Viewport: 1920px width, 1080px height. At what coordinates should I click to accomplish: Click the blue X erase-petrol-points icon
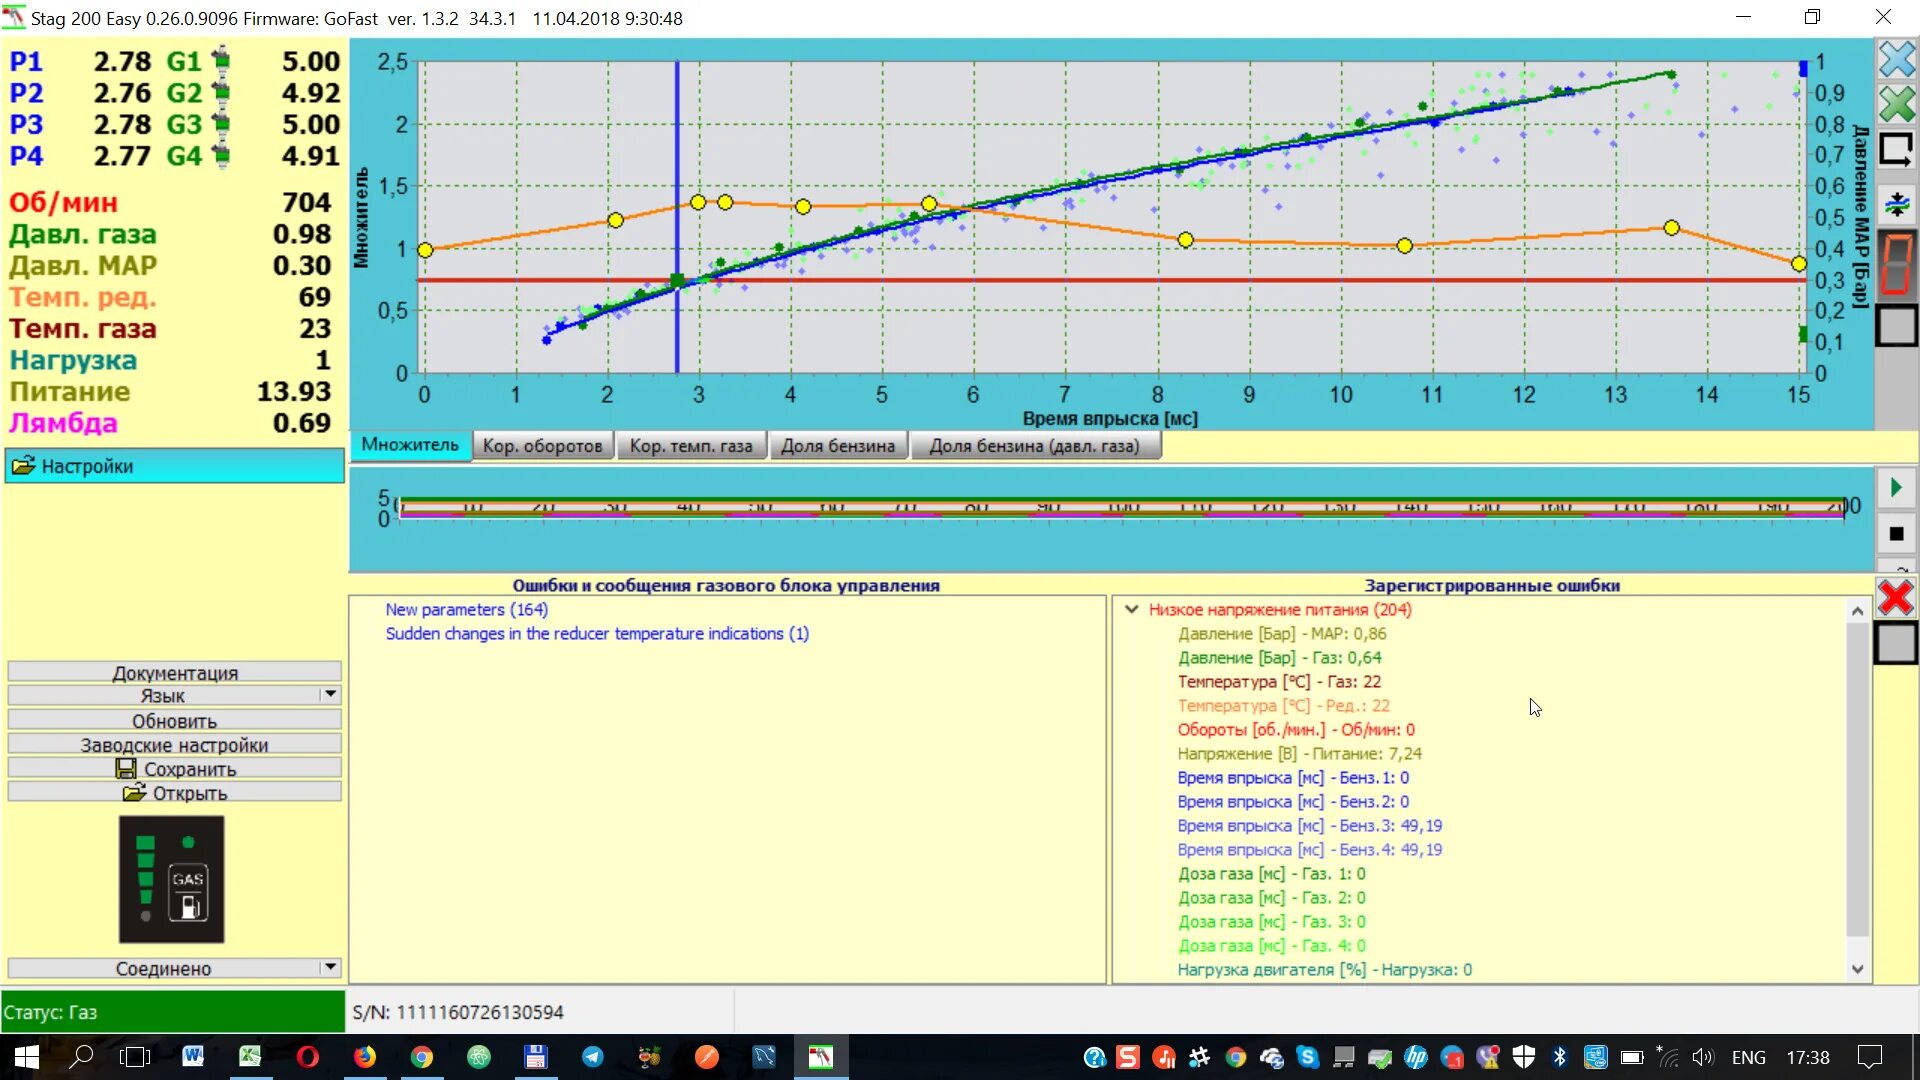point(1896,60)
